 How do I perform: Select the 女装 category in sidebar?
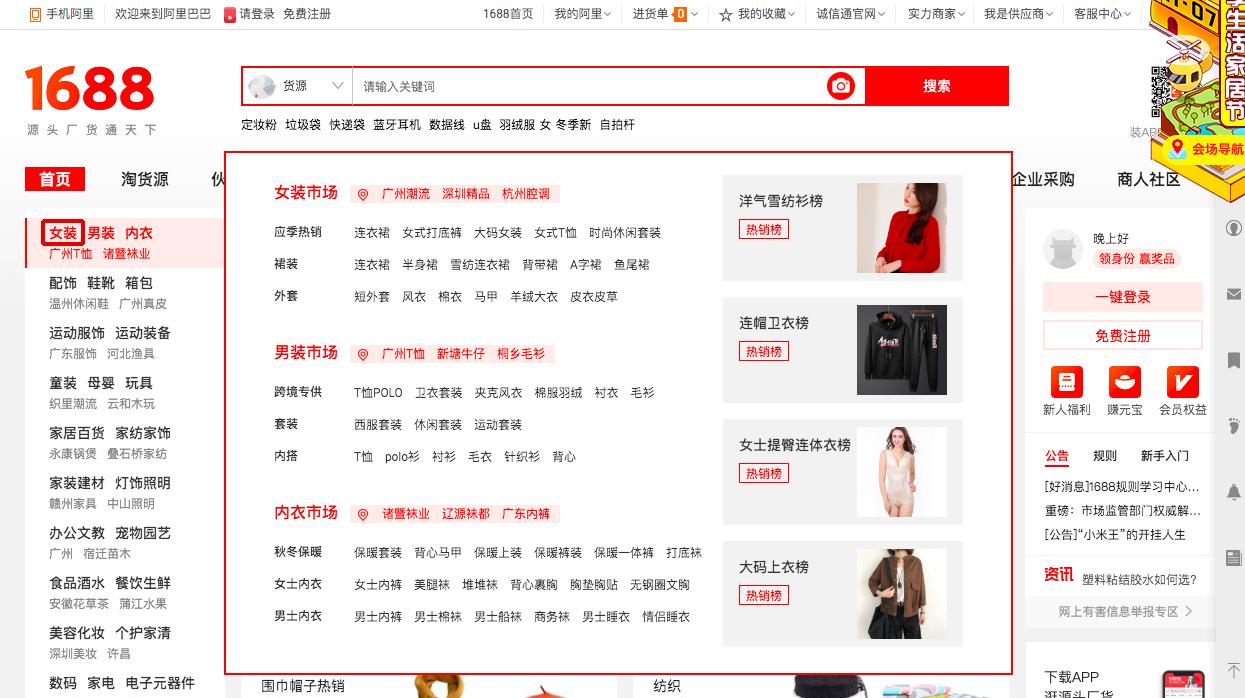pyautogui.click(x=63, y=233)
